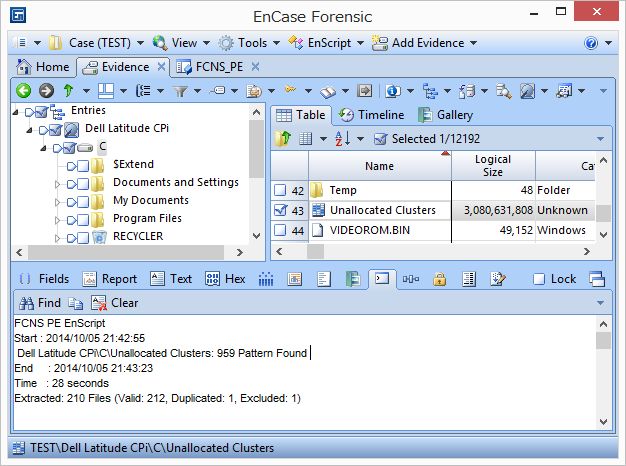Screen dimensions: 626x466
Task: Switch to the Timeline view tab
Action: click(371, 115)
